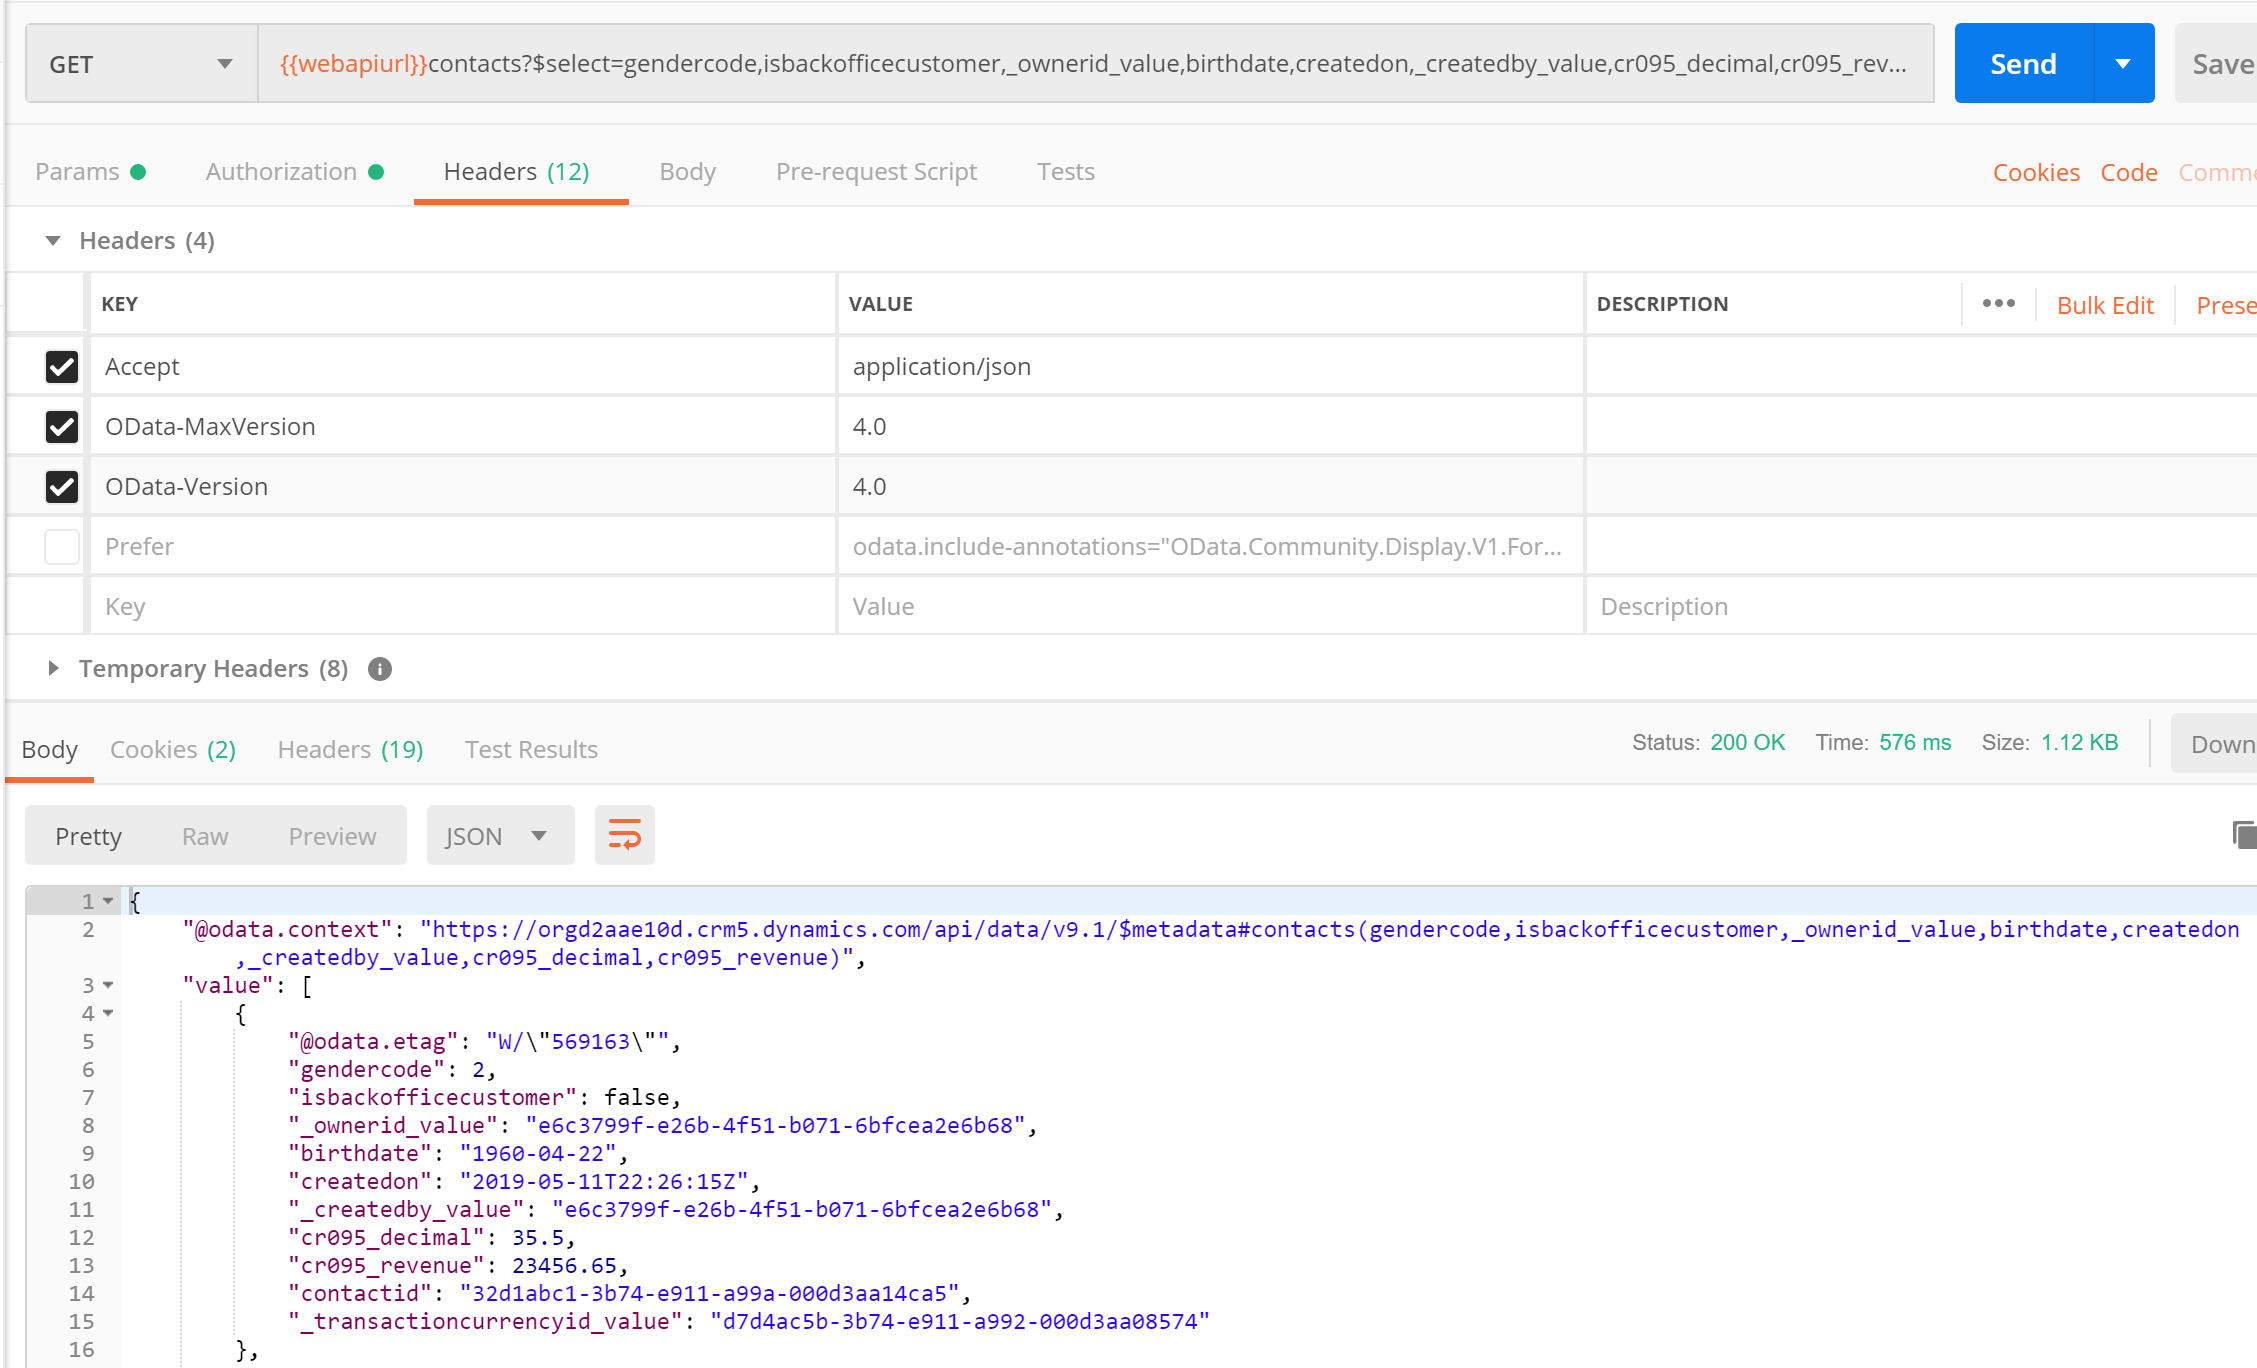Open the JSON format dropdown
Screen dimensions: 2257x1368
point(500,835)
